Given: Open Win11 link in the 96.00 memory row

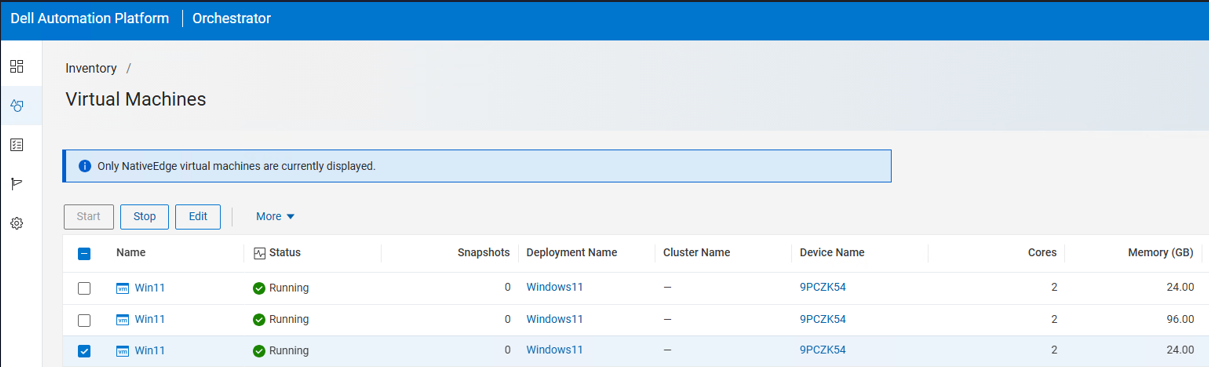Looking at the screenshot, I should pyautogui.click(x=150, y=320).
